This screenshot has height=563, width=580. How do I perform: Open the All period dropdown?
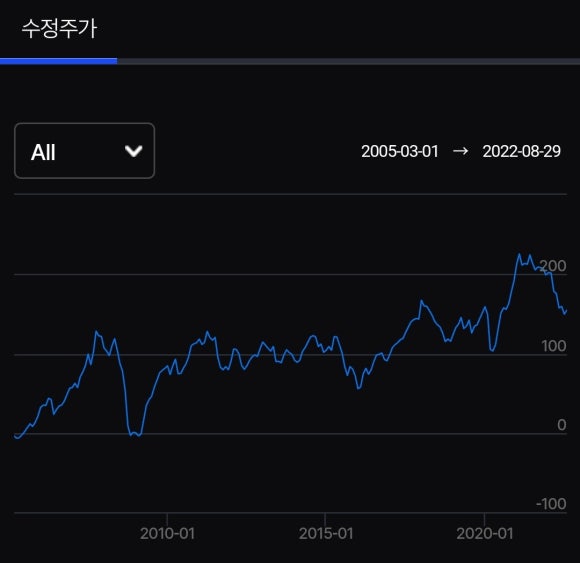(x=84, y=151)
